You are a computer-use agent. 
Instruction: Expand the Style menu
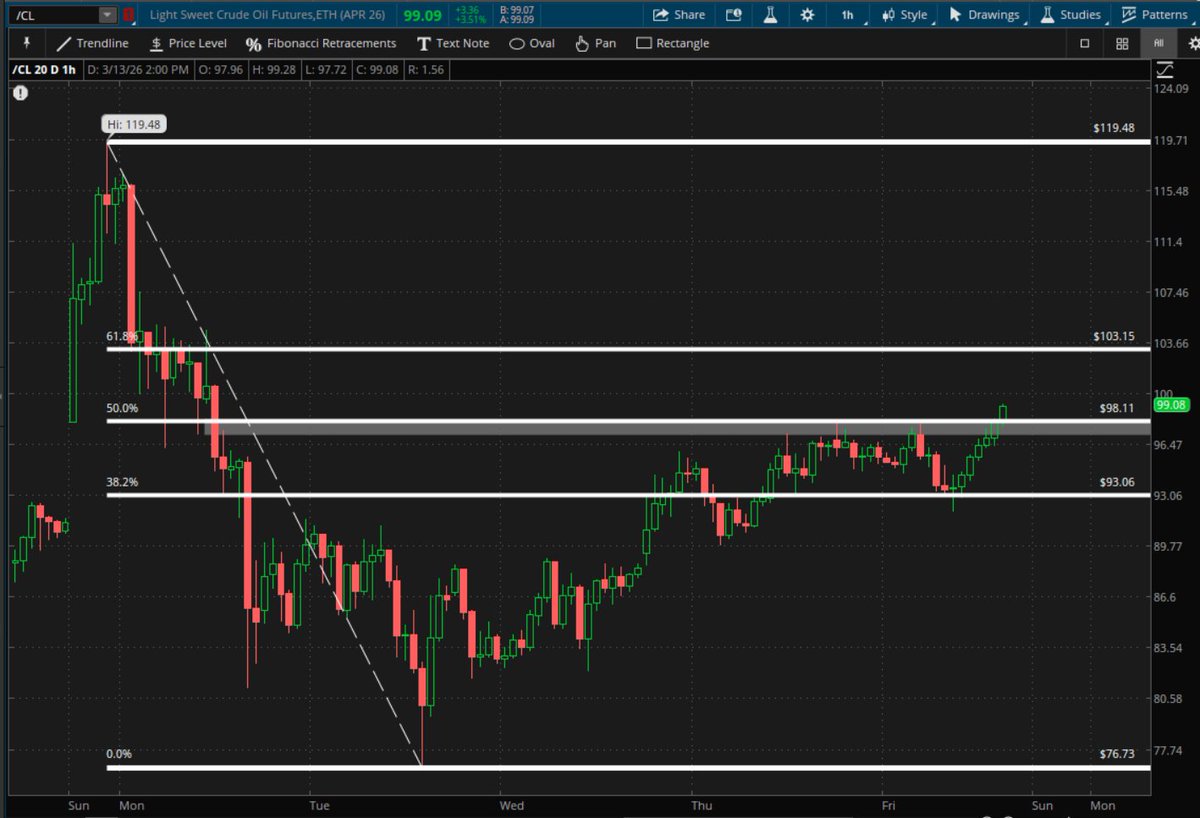pyautogui.click(x=904, y=15)
